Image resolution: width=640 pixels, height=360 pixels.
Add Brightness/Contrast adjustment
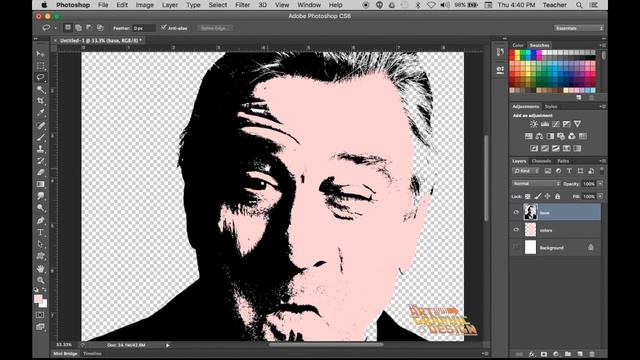(x=533, y=124)
